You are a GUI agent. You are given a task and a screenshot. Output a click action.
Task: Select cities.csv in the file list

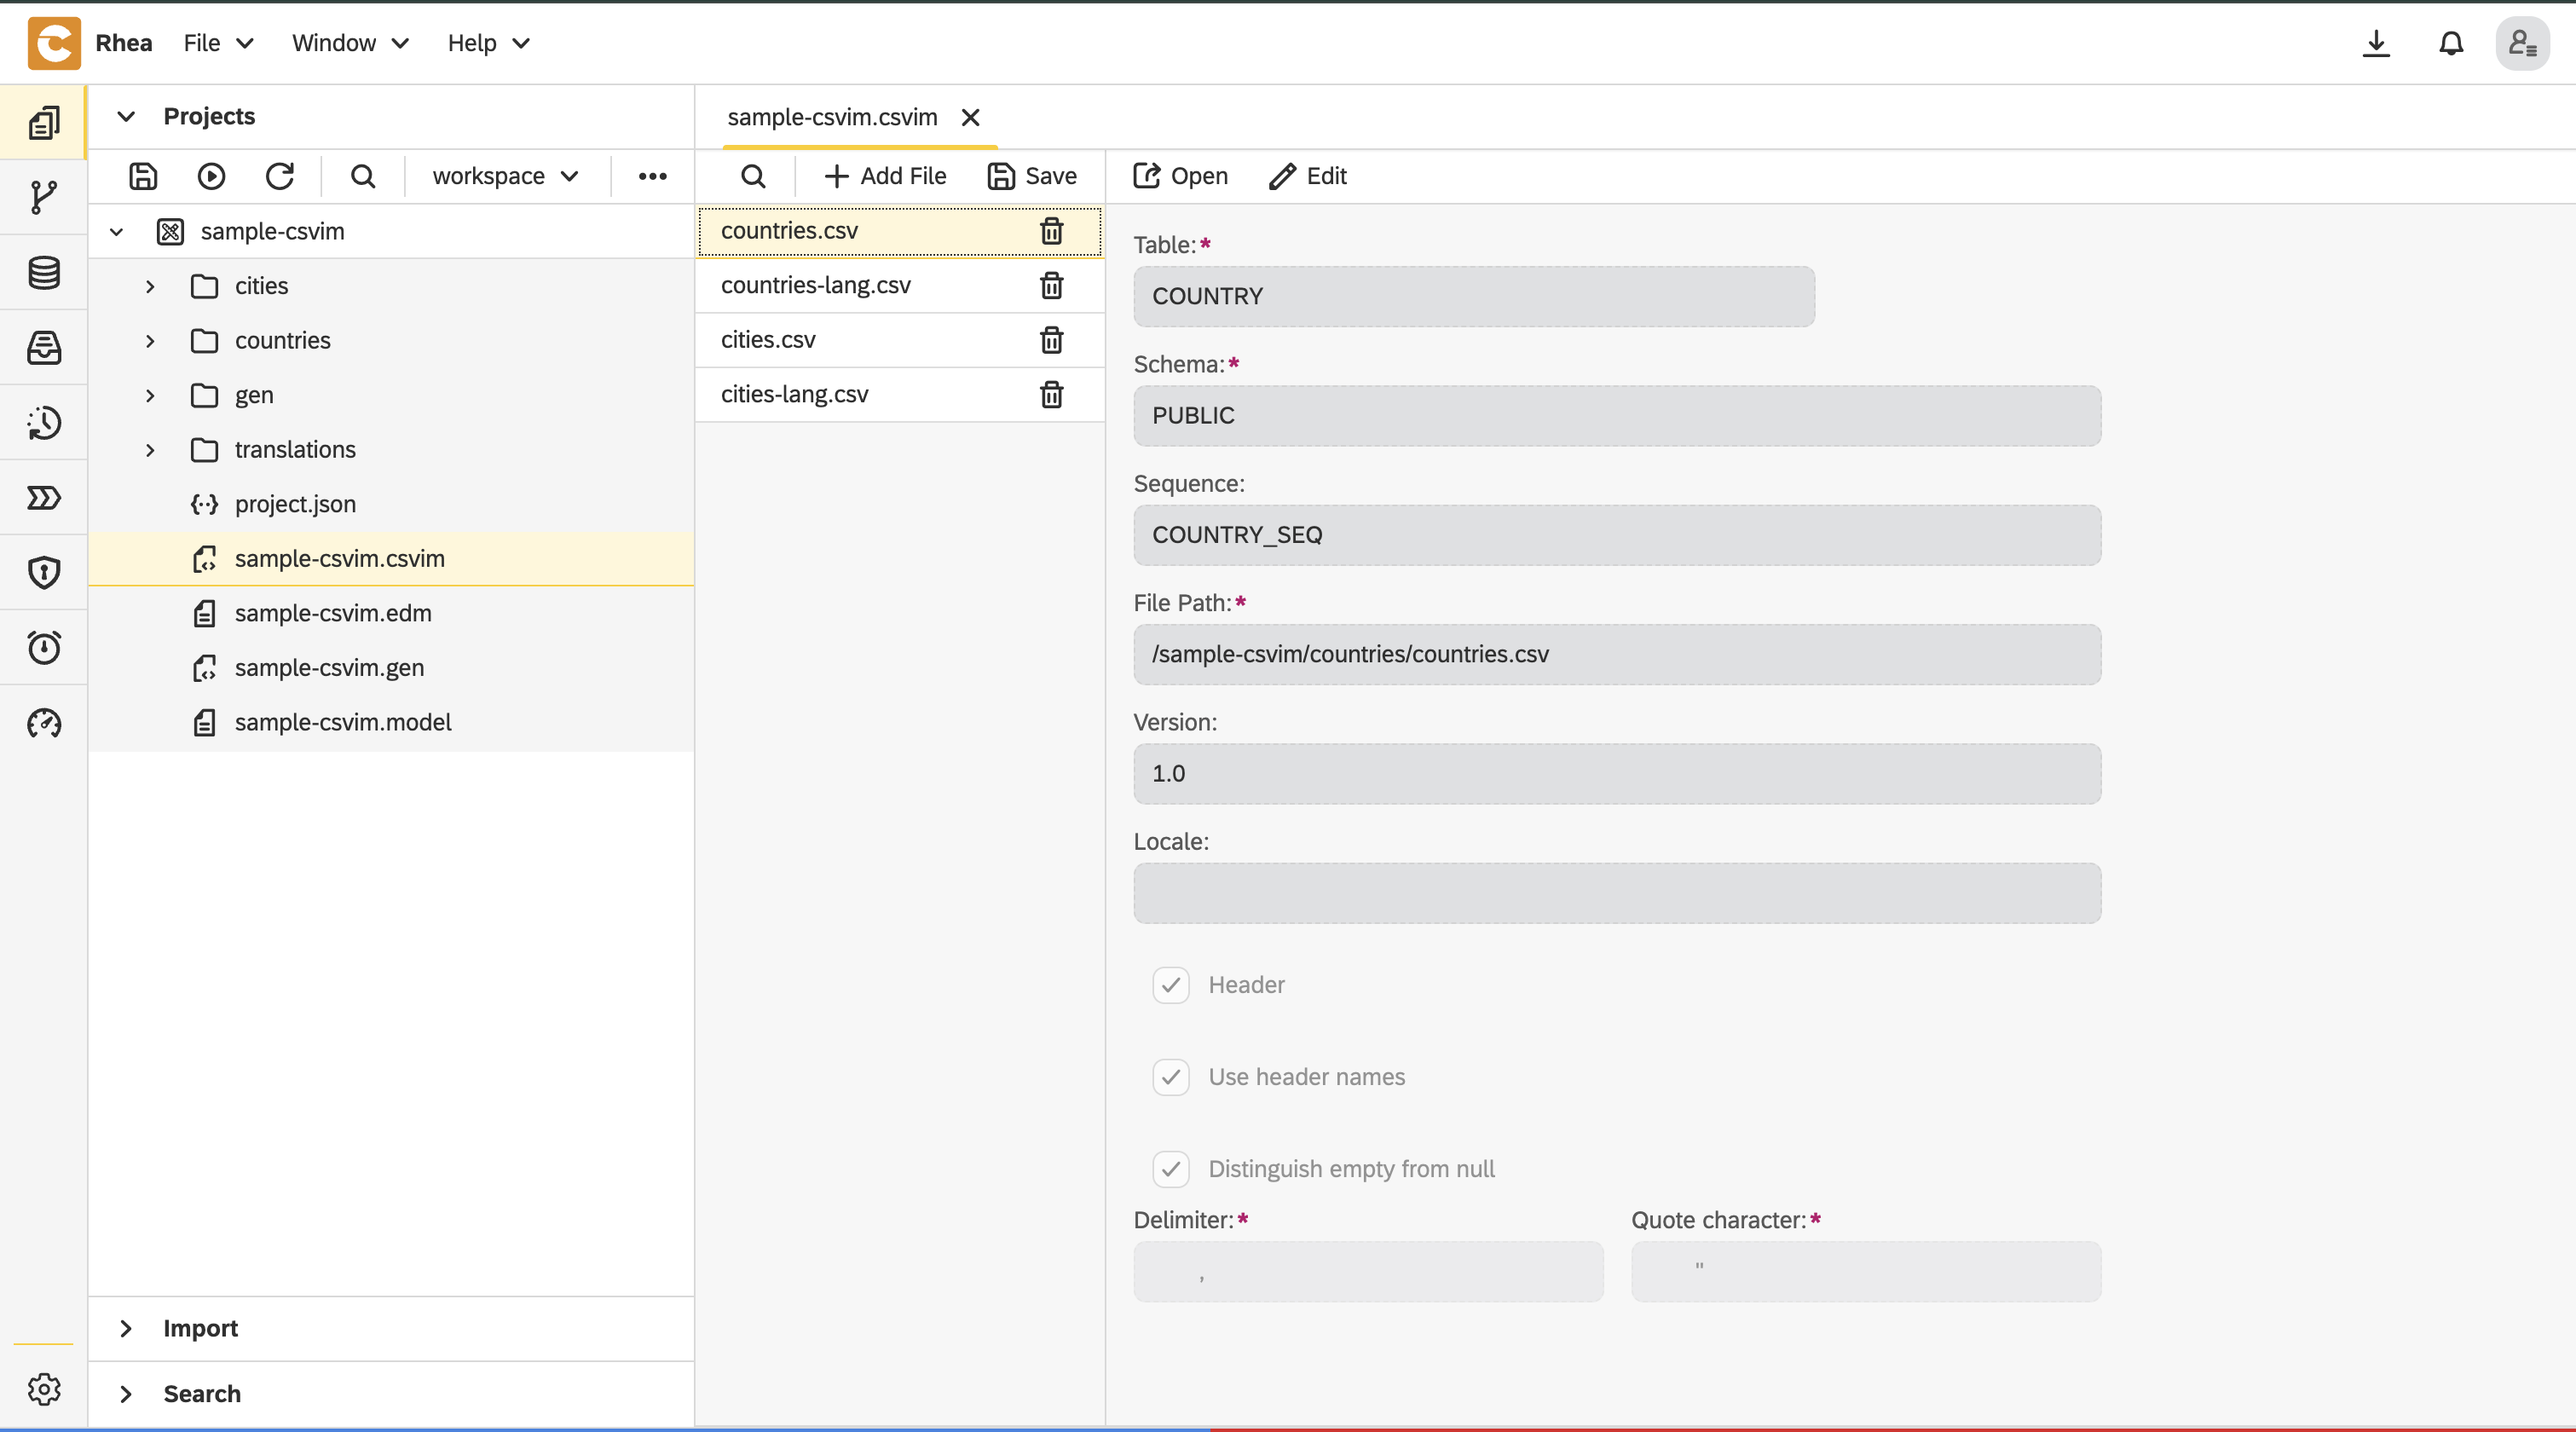click(x=900, y=340)
